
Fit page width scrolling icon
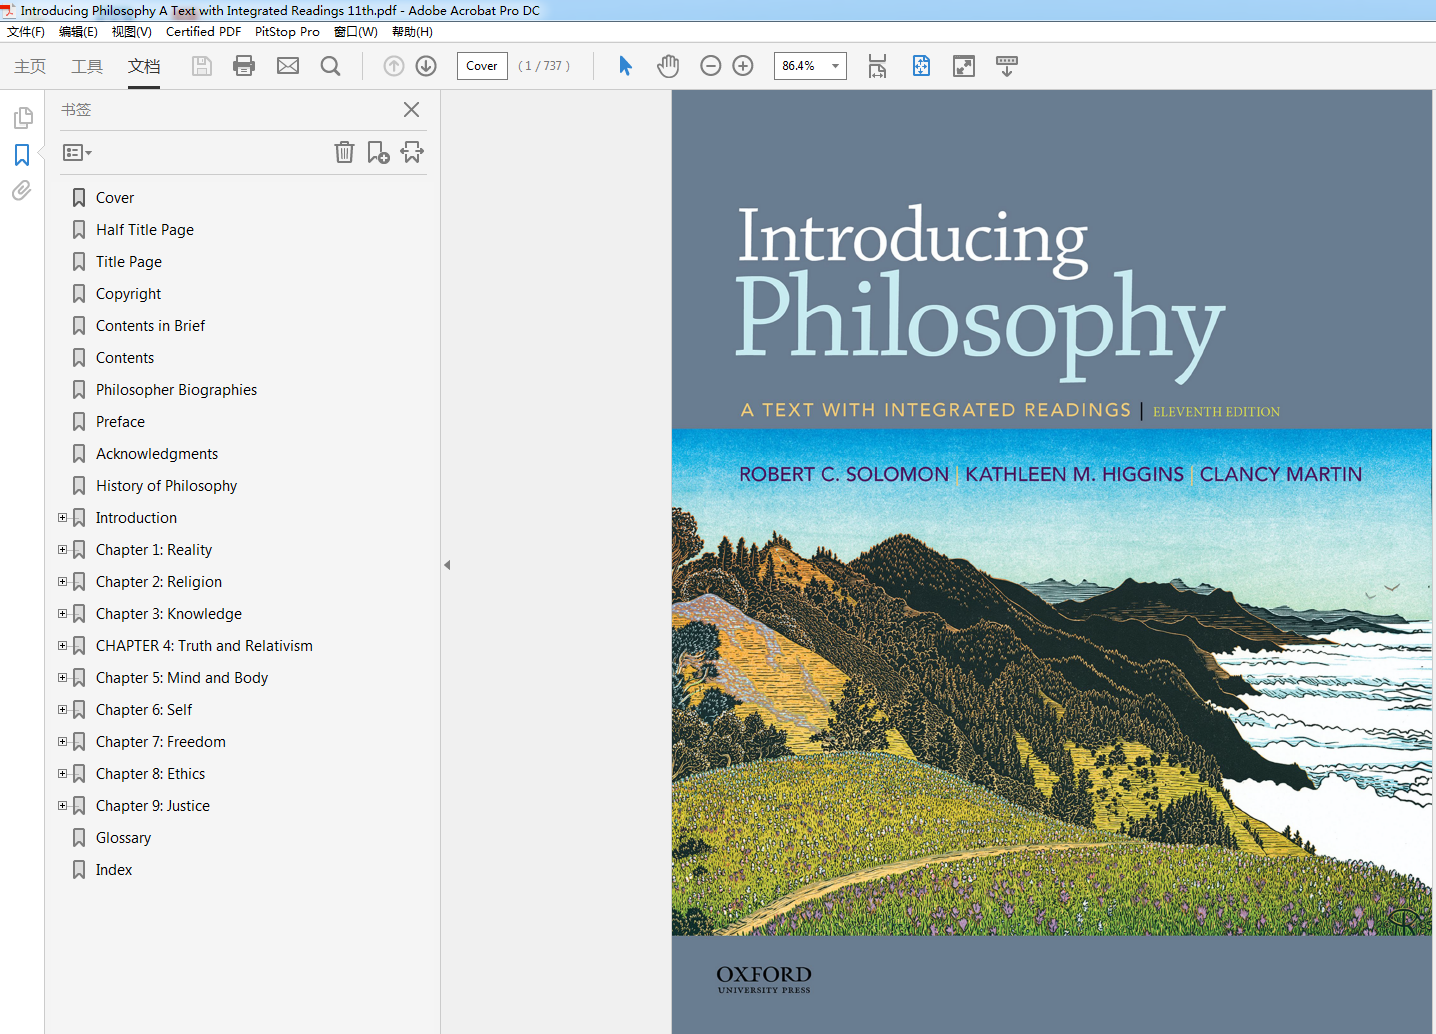[877, 66]
